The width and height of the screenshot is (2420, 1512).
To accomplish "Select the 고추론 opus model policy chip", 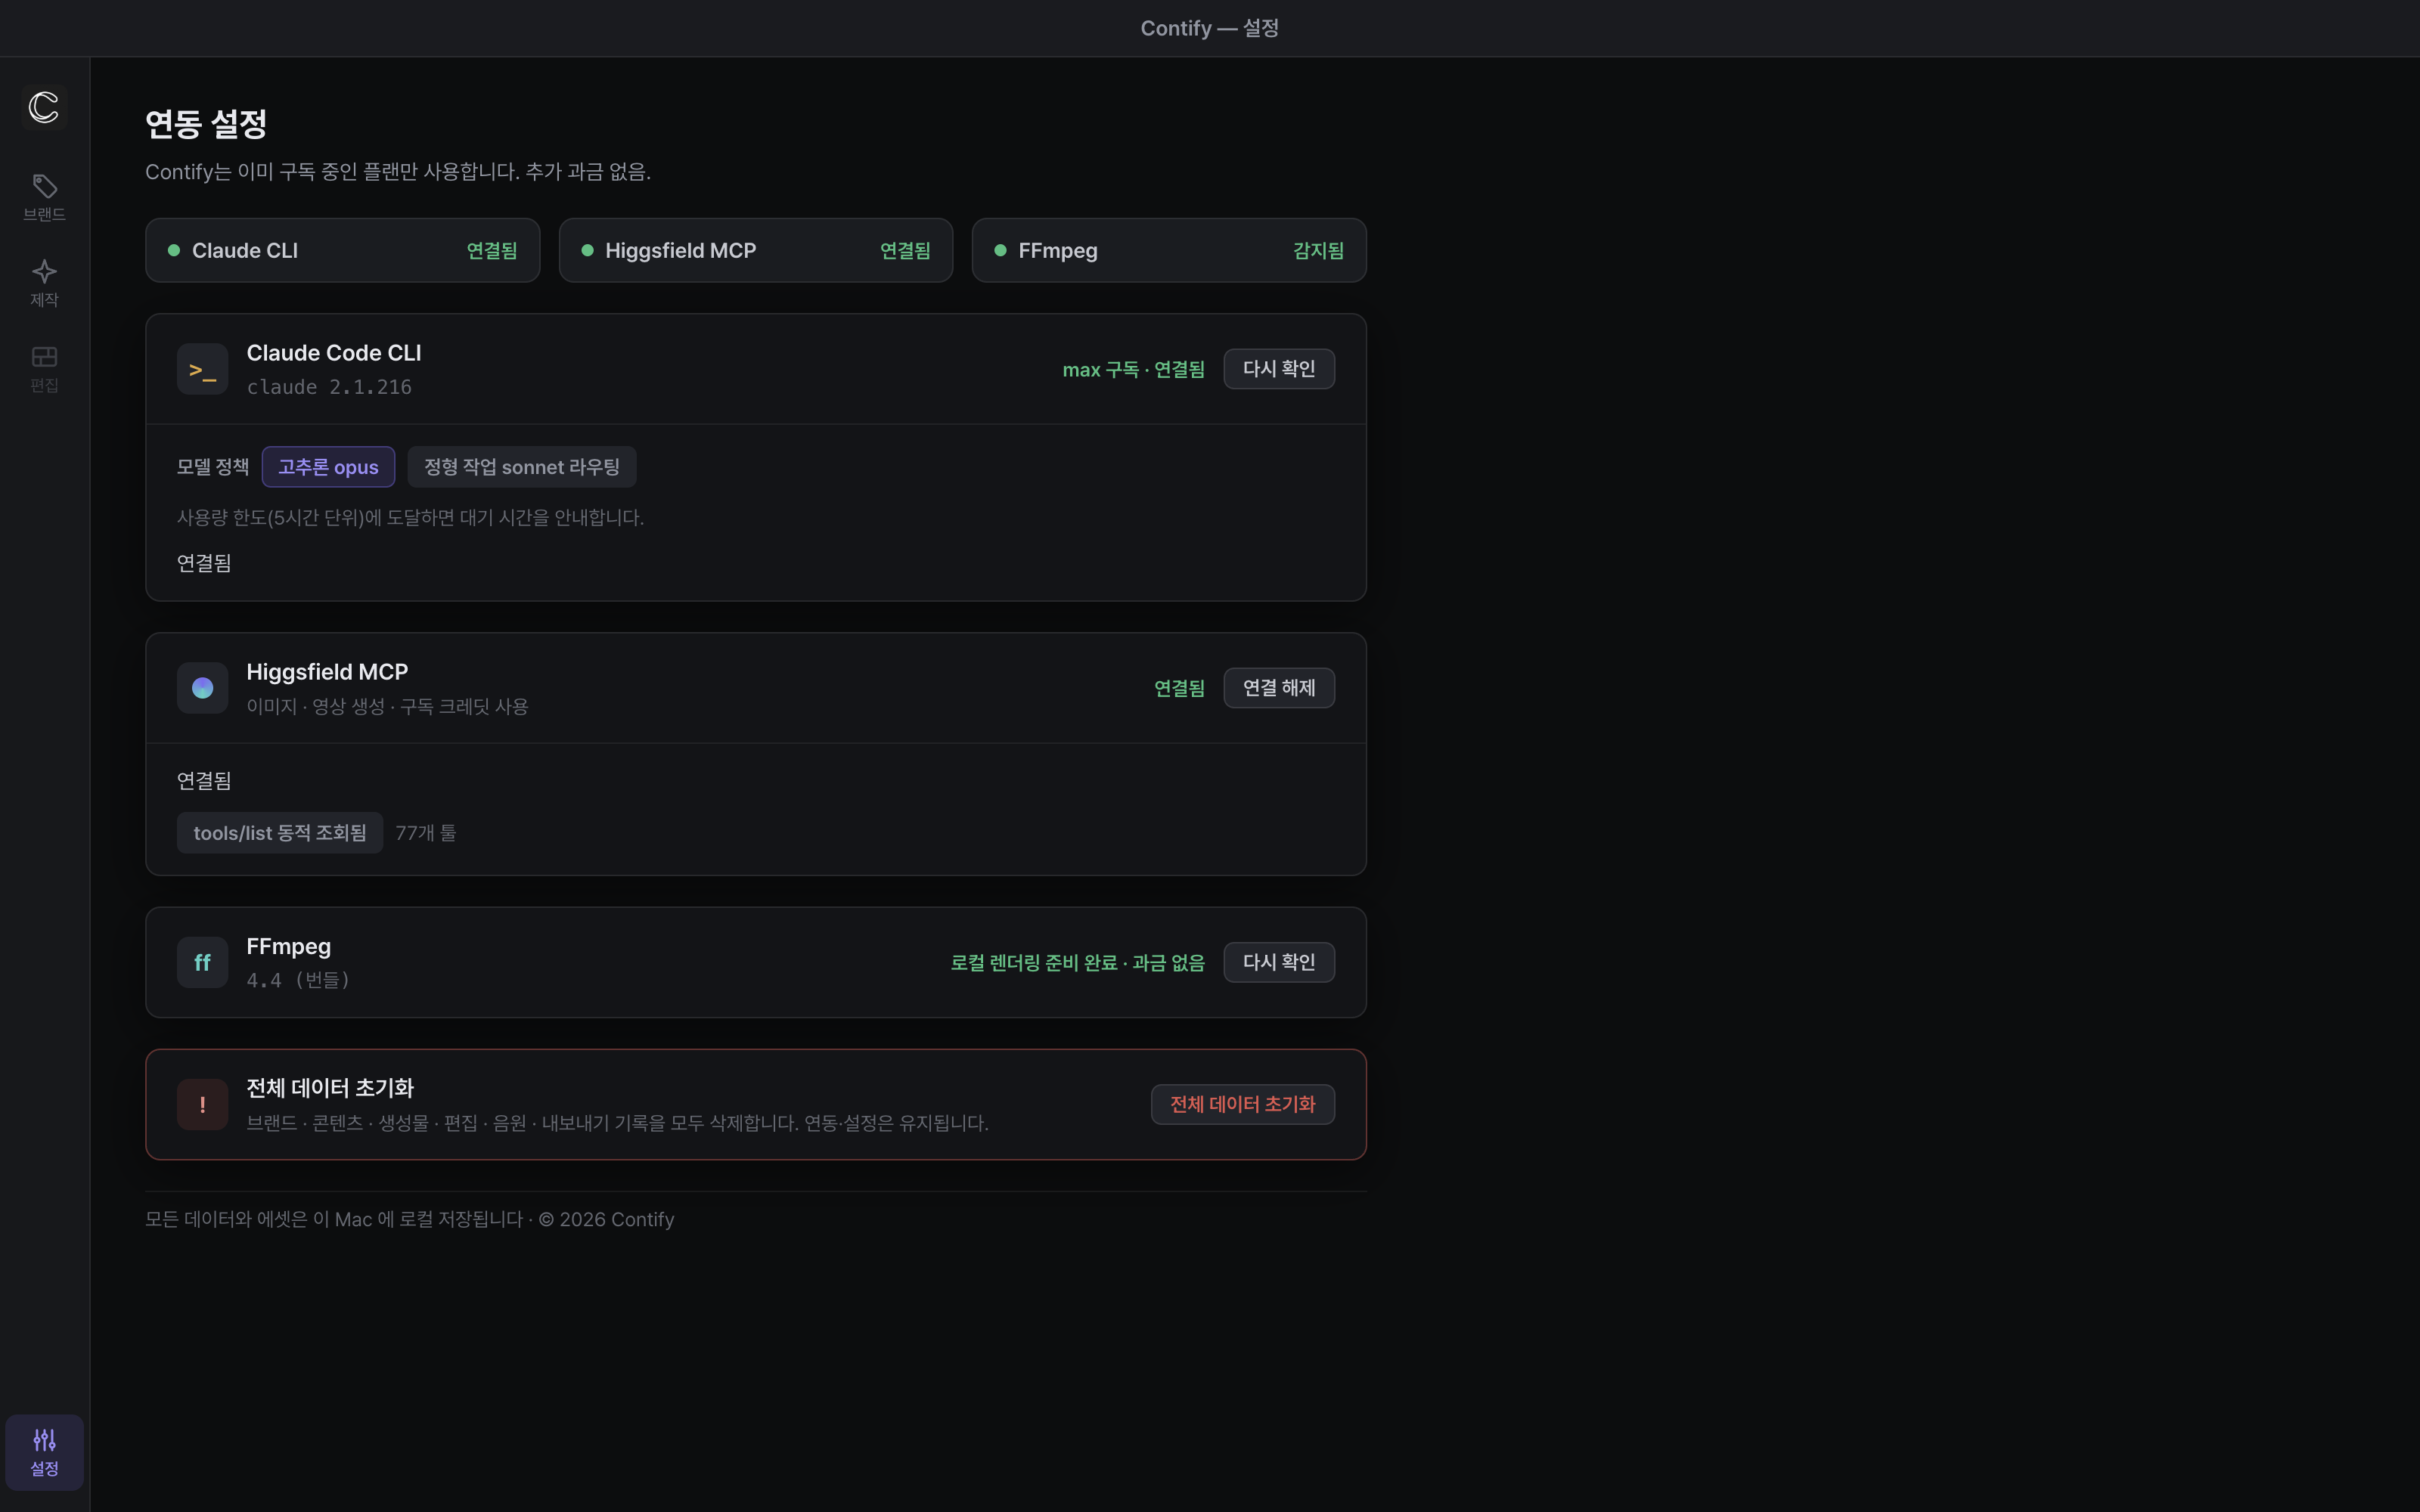I will [x=328, y=467].
